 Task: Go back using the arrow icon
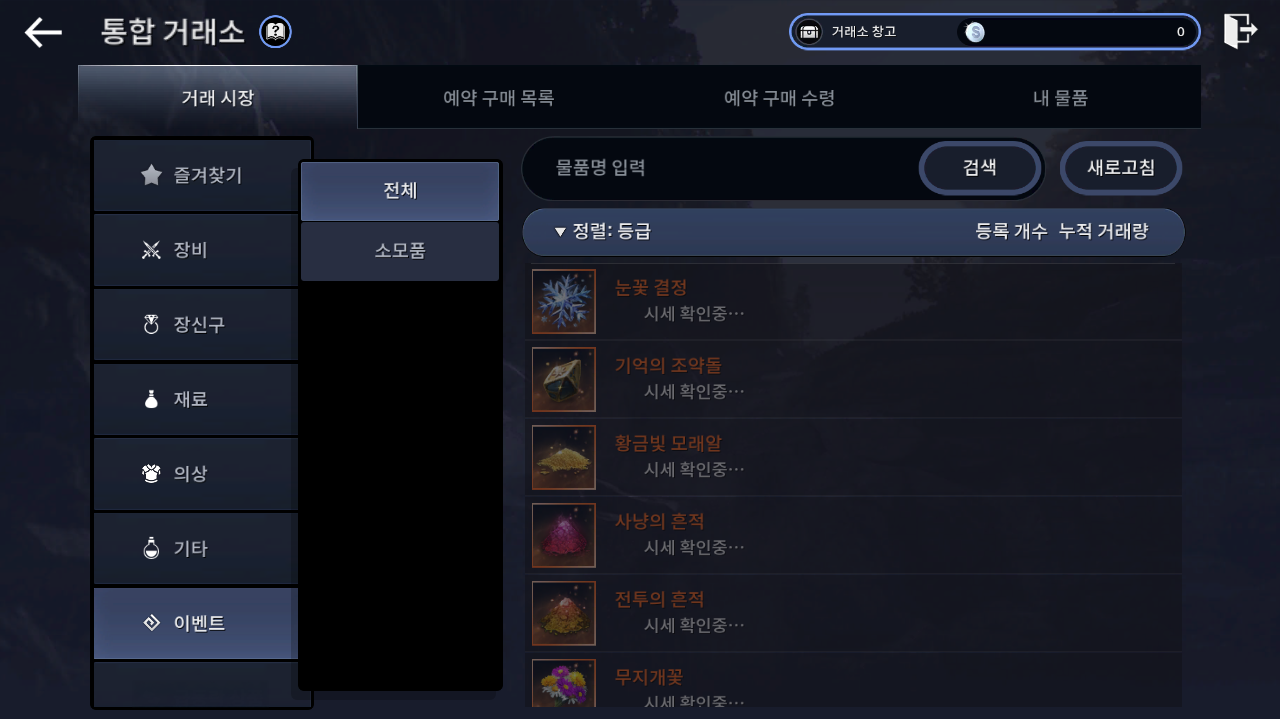[43, 32]
